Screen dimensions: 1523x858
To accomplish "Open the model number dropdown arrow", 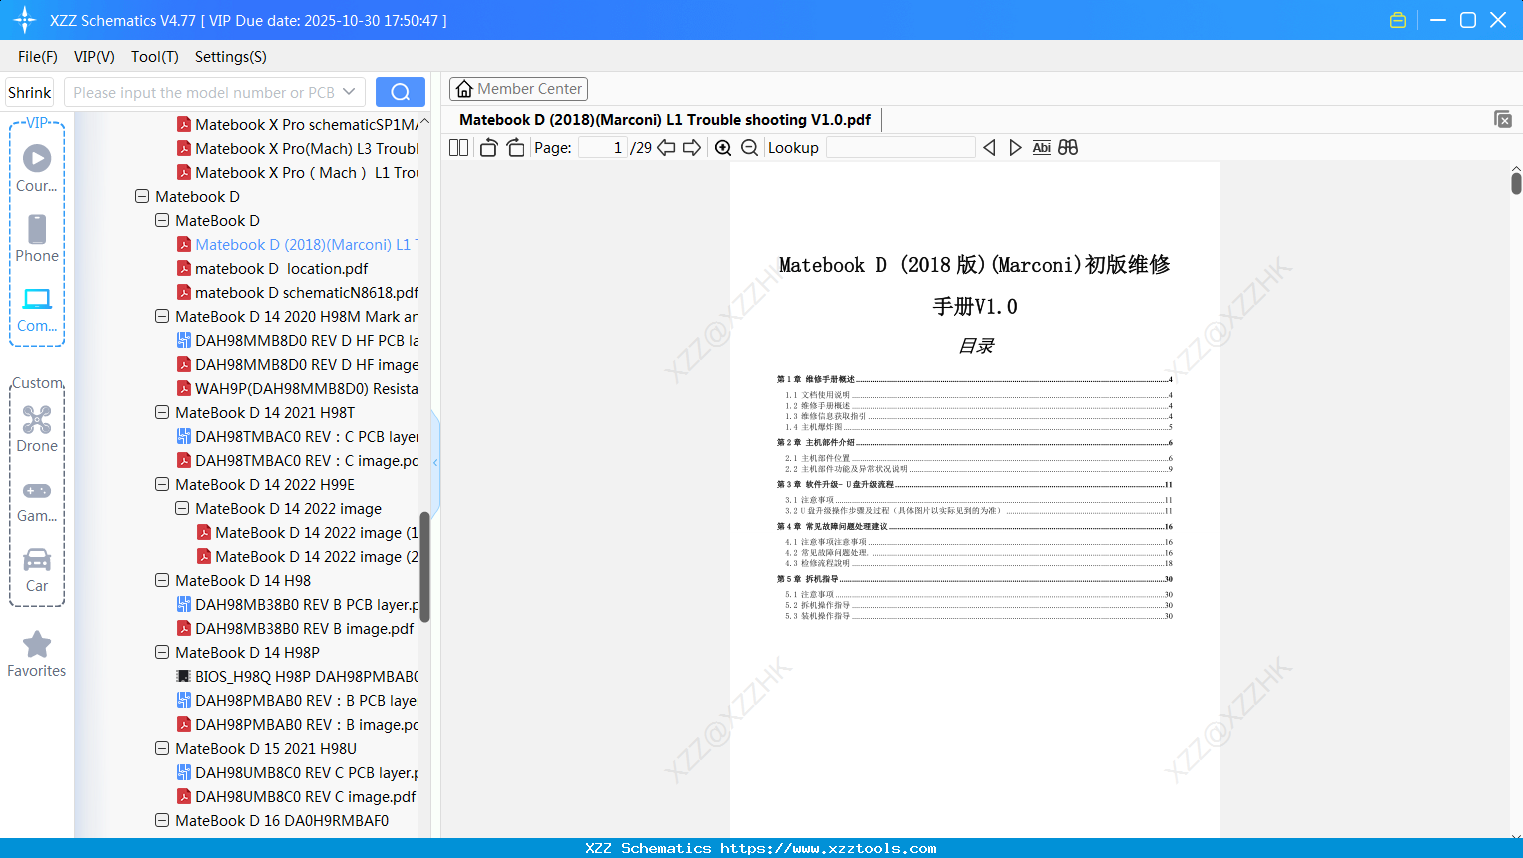I will (x=349, y=92).
